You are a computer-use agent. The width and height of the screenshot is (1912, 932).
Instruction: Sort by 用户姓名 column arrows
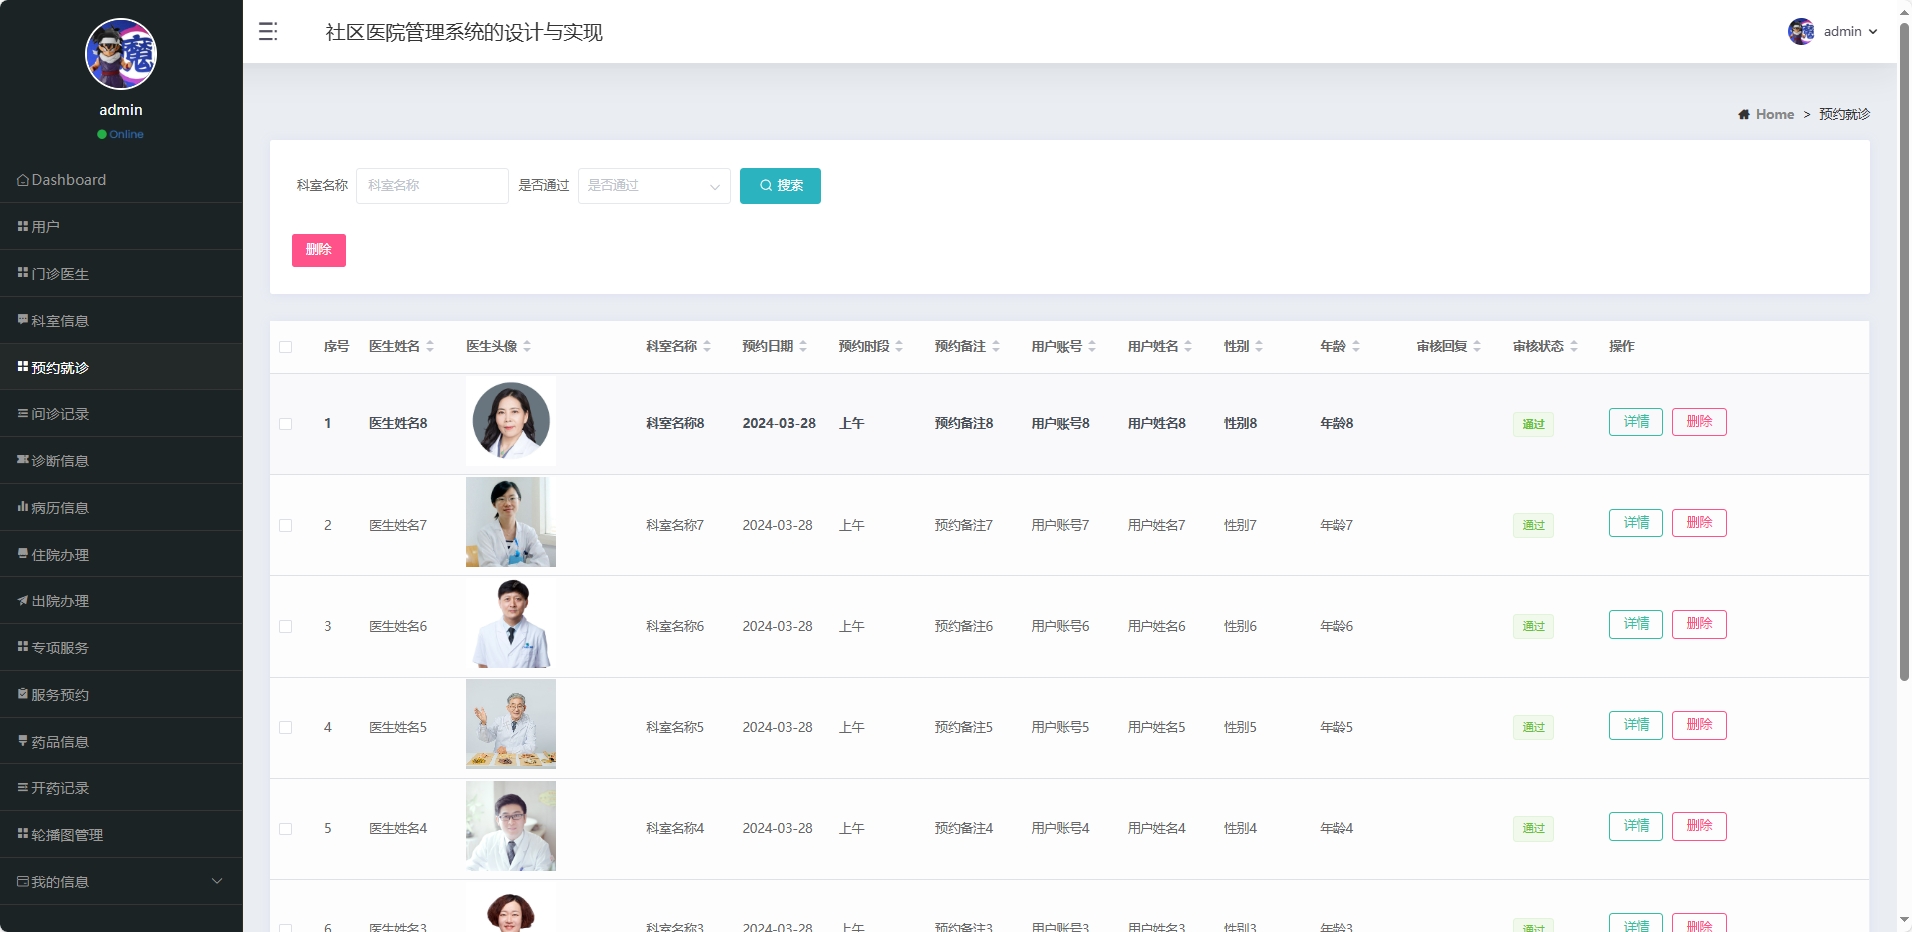(1188, 347)
